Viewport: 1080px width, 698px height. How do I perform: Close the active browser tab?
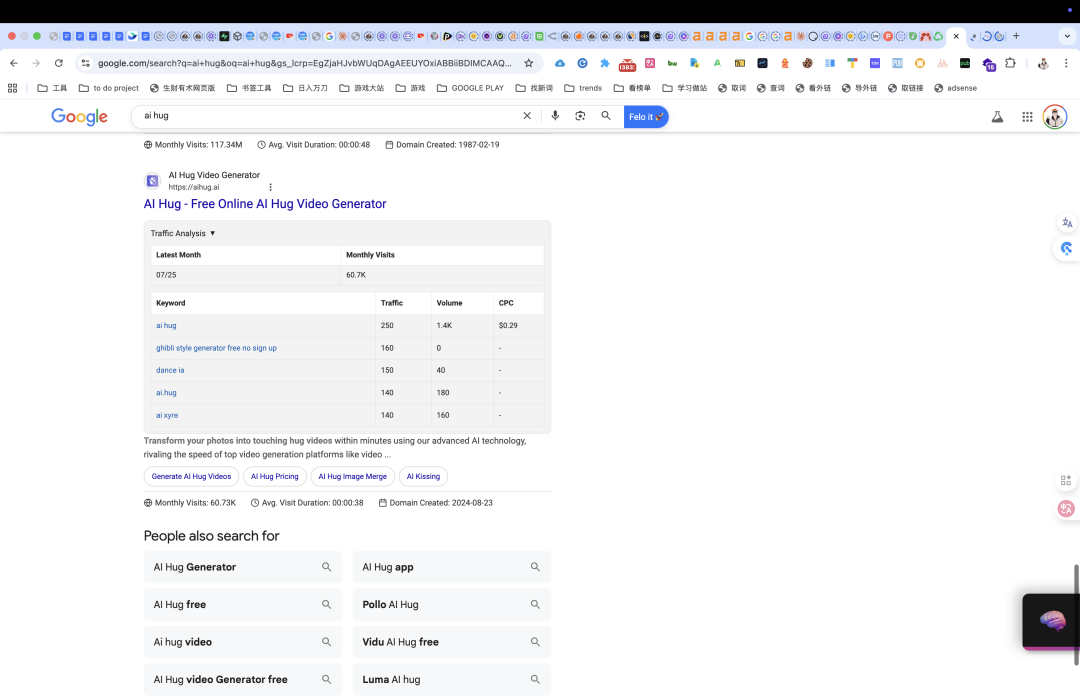click(956, 37)
